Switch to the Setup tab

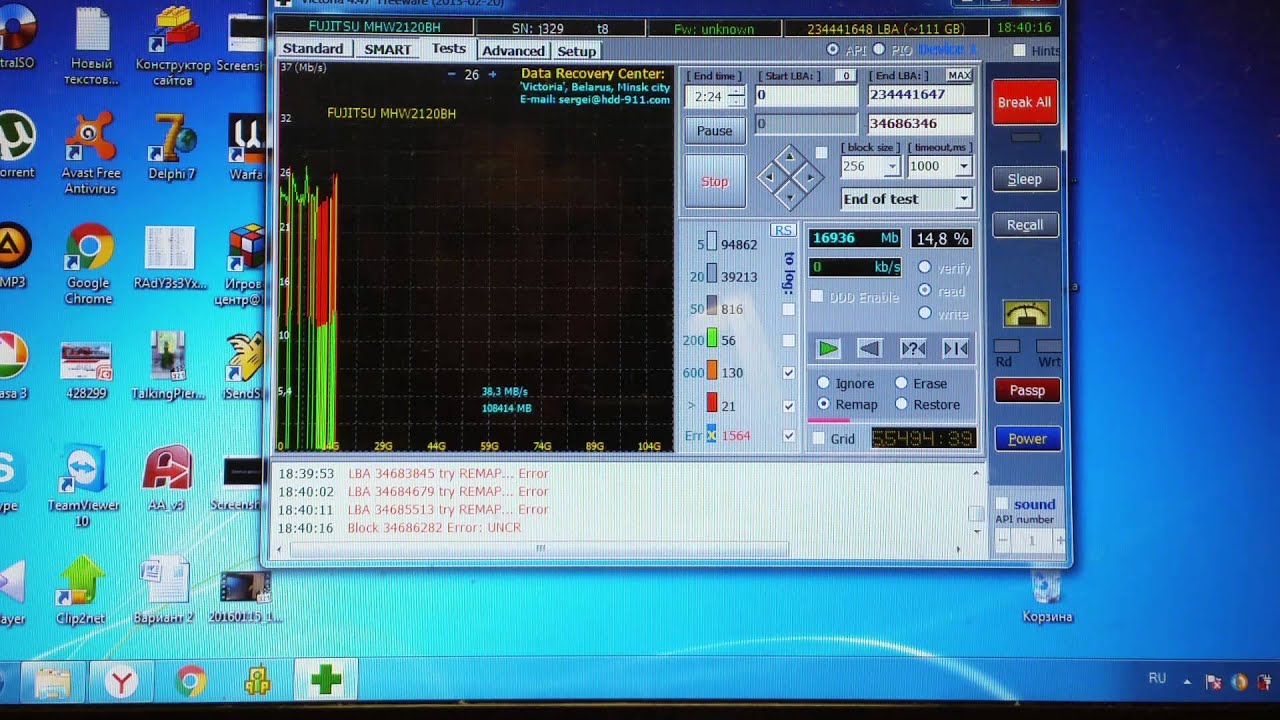[576, 51]
